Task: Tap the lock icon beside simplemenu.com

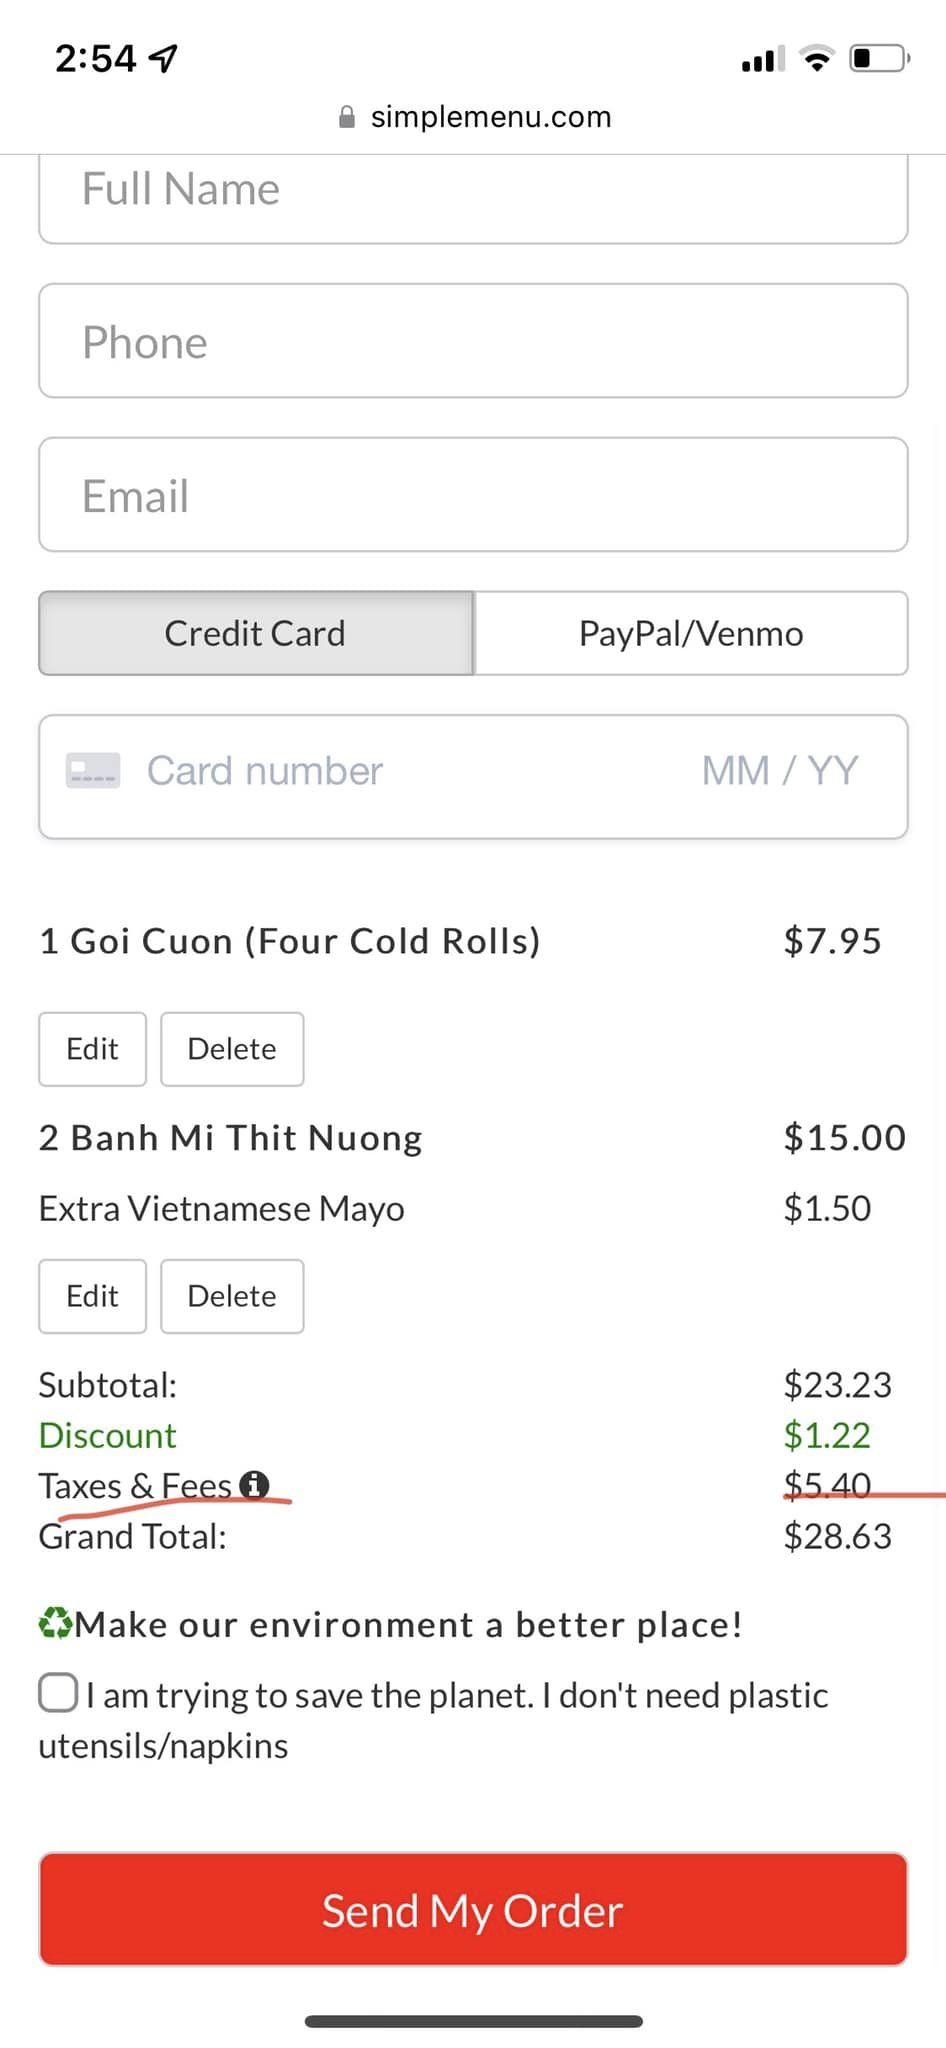Action: coord(347,118)
